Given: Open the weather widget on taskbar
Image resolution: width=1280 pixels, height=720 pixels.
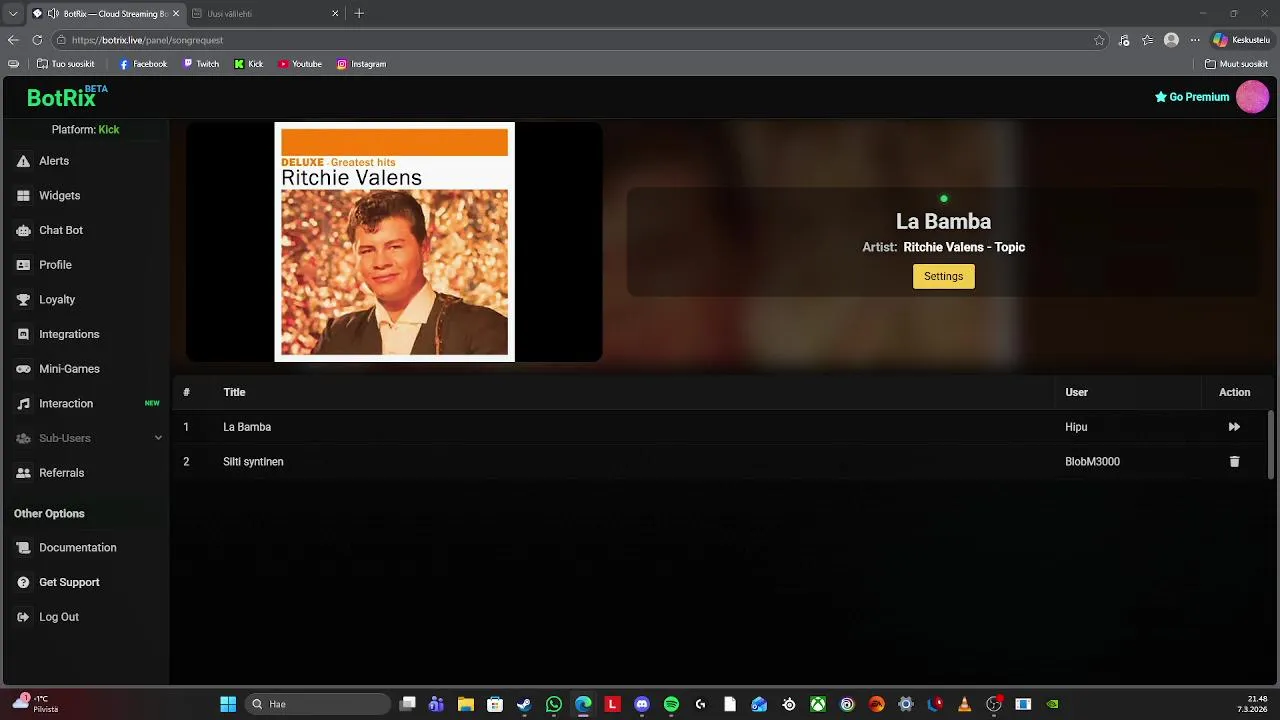Looking at the screenshot, I should point(36,704).
